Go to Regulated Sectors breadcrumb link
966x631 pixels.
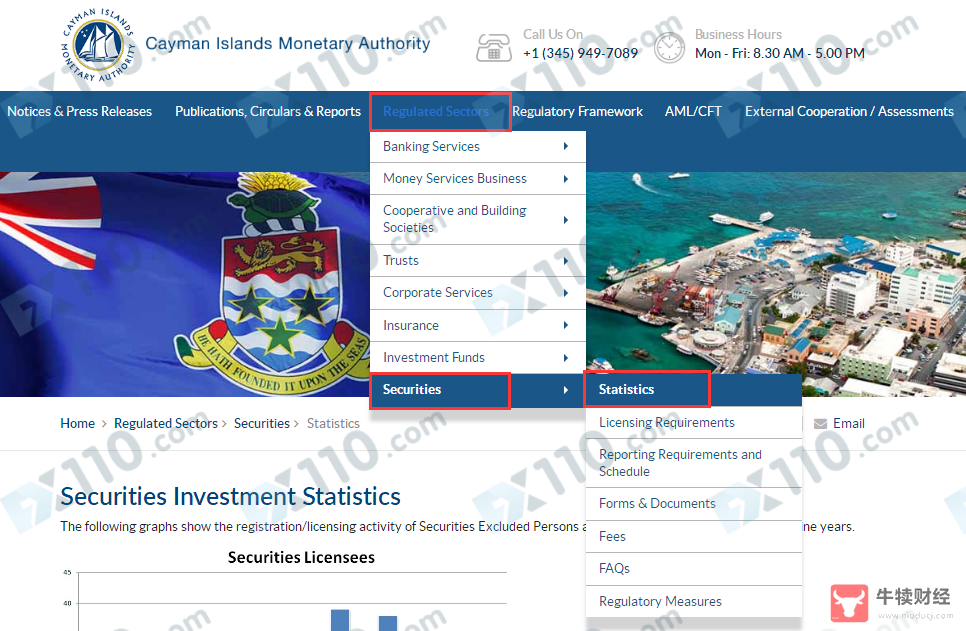coord(166,423)
